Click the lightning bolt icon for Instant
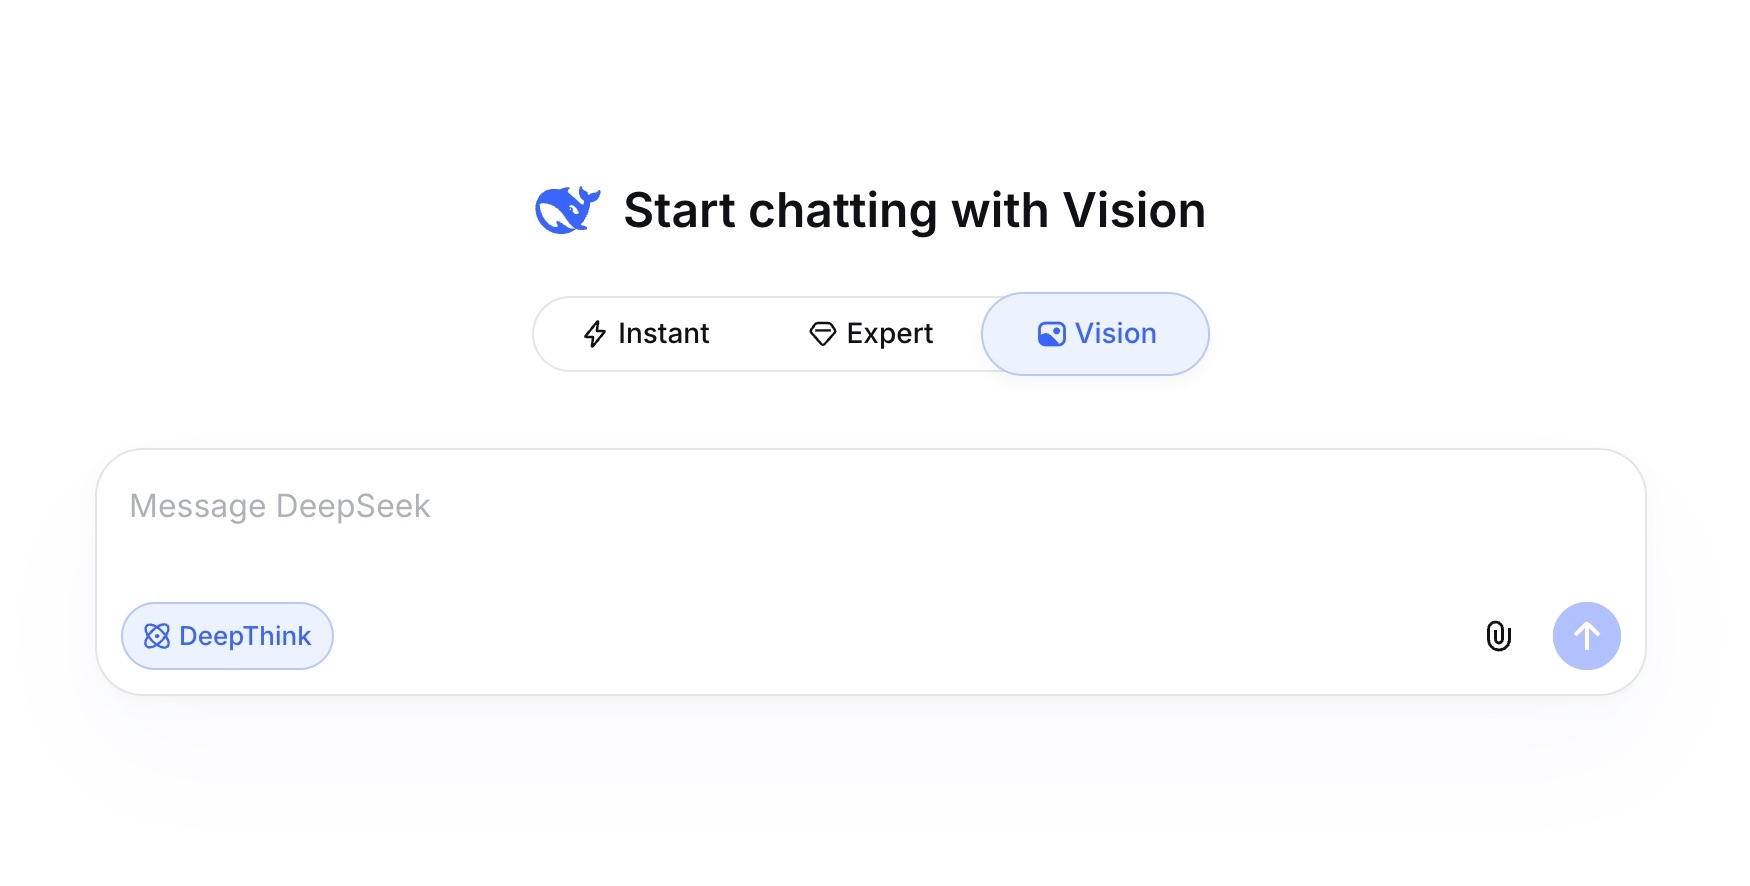This screenshot has width=1750, height=886. [595, 334]
